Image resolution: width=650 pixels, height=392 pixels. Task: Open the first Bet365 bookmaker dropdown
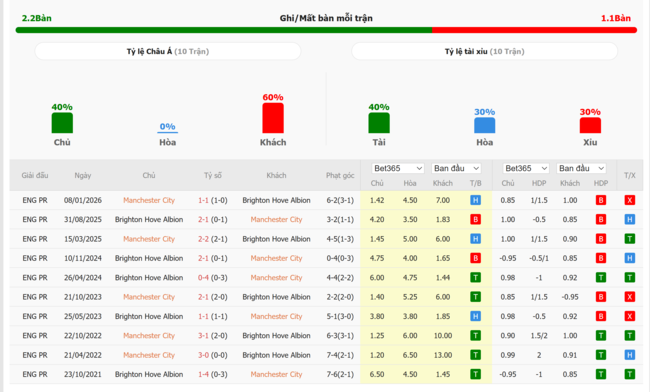398,168
